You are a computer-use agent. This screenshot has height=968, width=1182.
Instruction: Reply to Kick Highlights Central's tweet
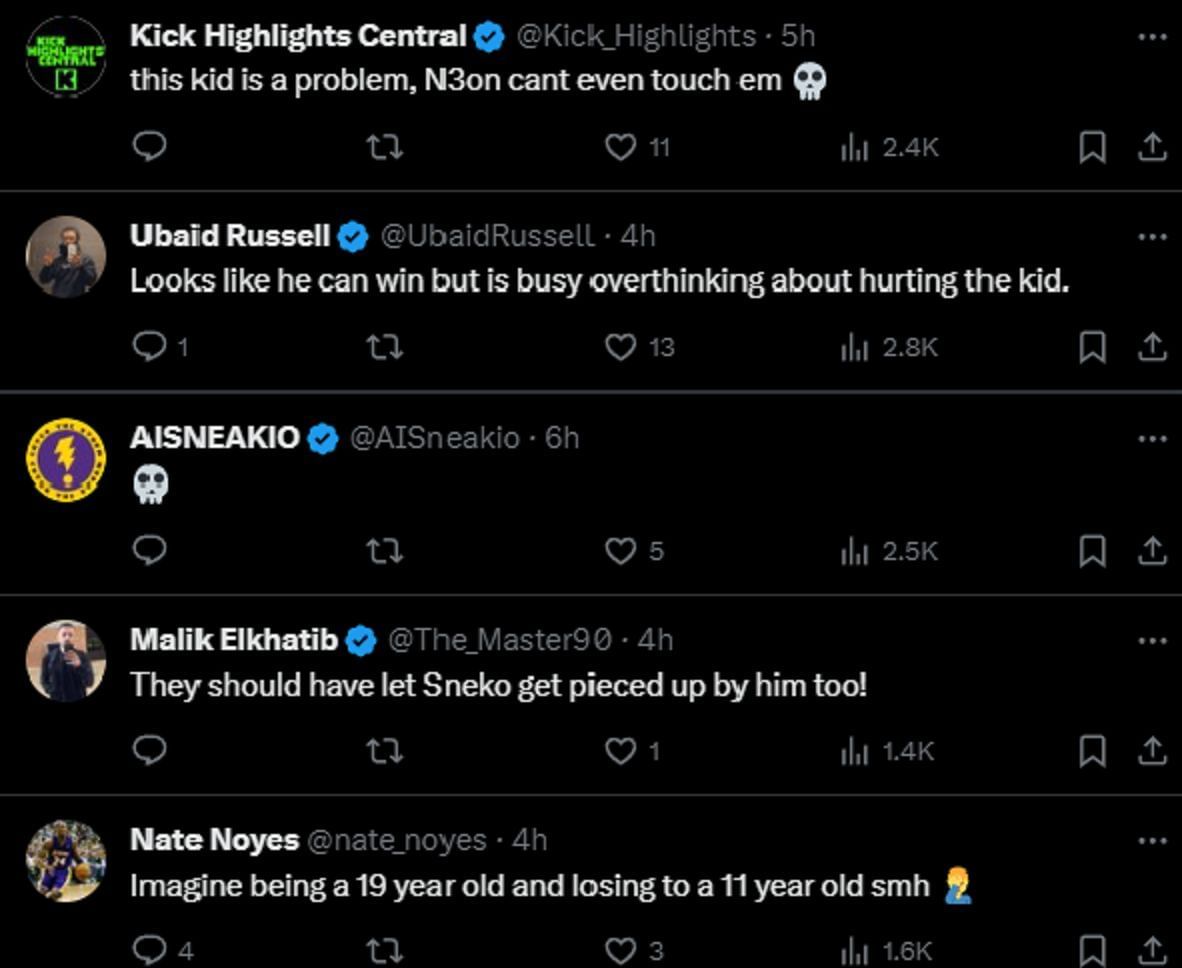tap(151, 147)
